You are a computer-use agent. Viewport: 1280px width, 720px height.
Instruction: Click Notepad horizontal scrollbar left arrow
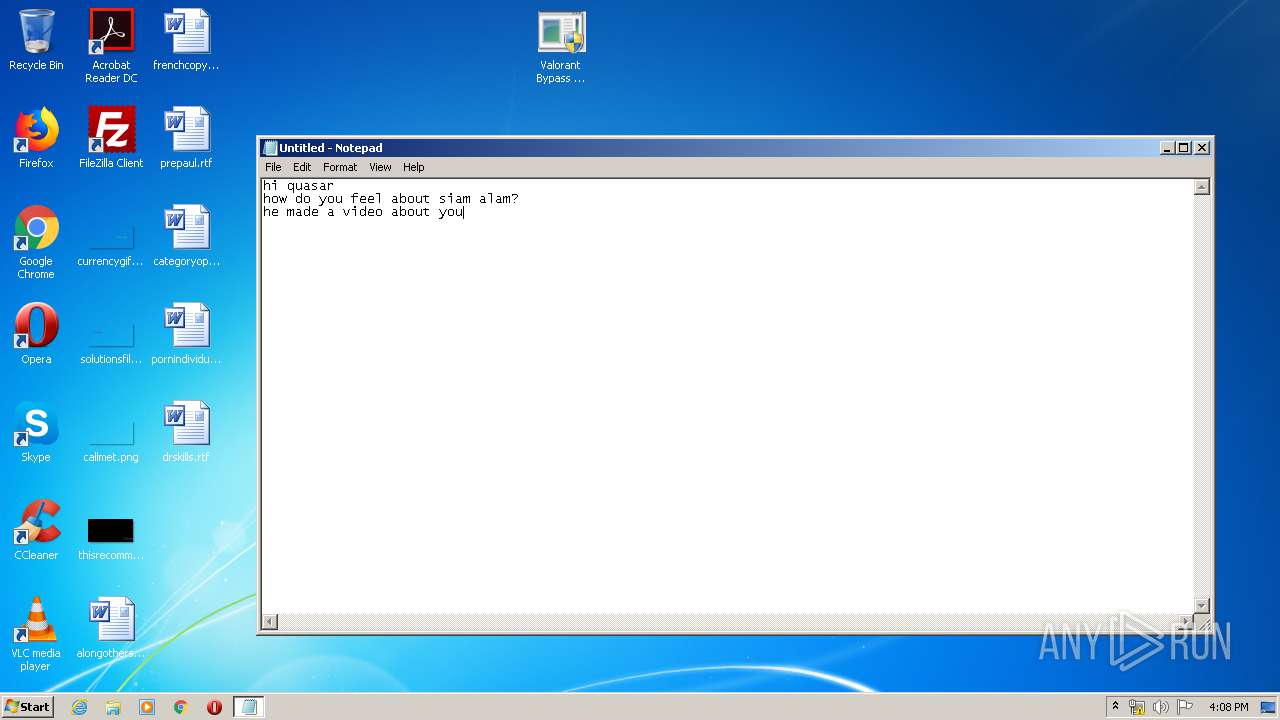coord(269,622)
